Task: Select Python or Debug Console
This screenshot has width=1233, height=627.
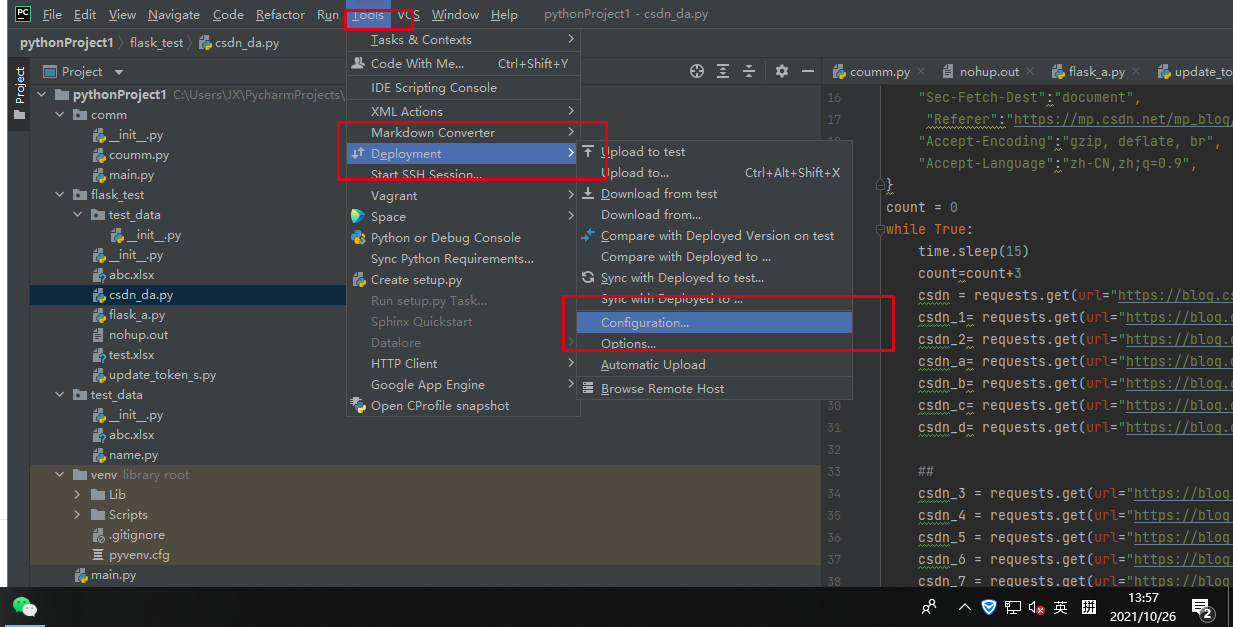Action: 461,237
